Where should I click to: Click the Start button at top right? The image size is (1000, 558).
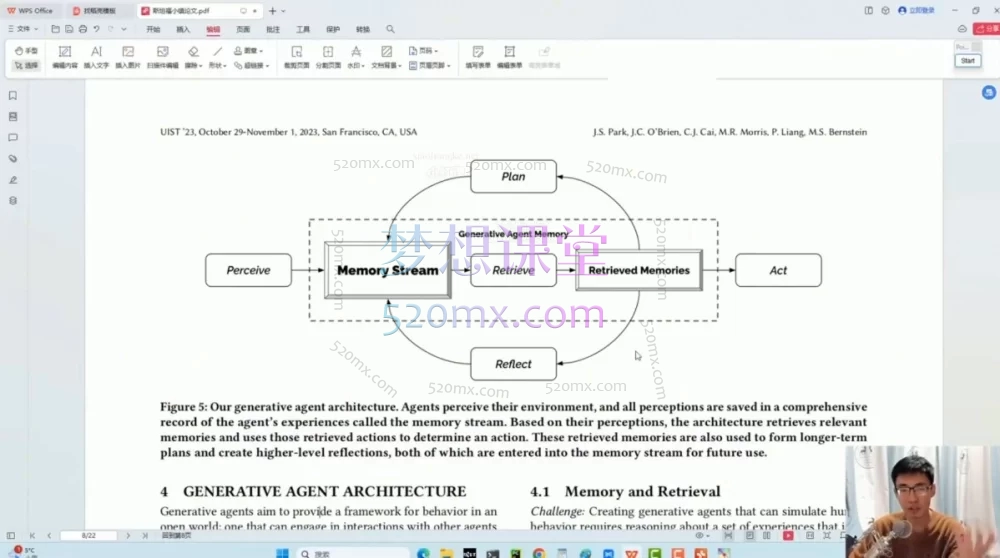click(967, 61)
